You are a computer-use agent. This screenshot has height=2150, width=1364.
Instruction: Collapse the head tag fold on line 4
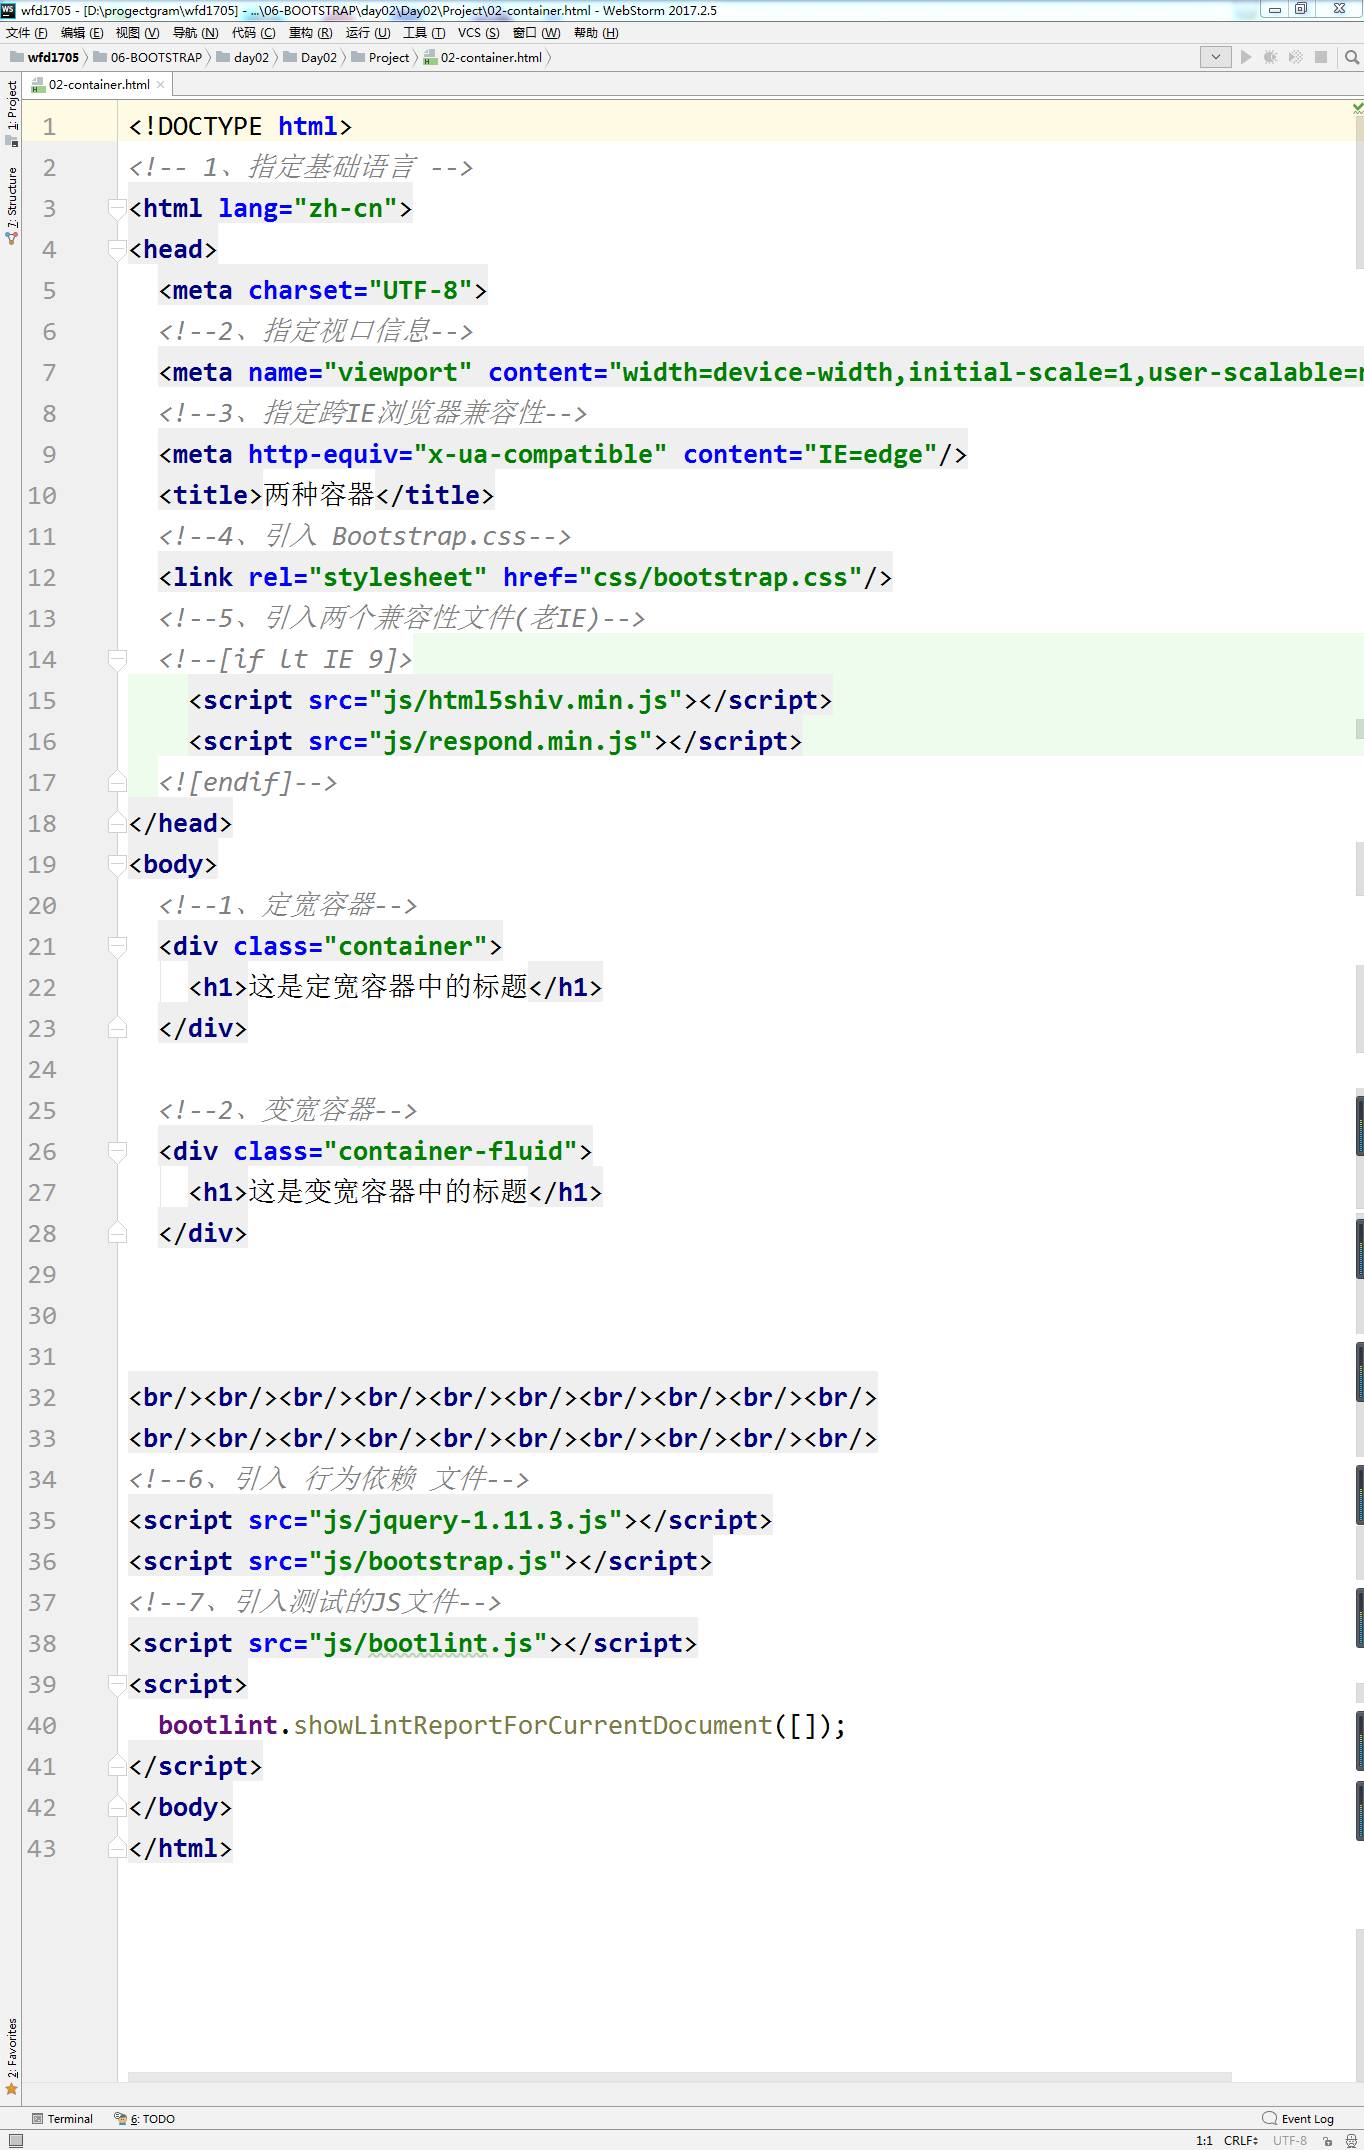(x=117, y=249)
